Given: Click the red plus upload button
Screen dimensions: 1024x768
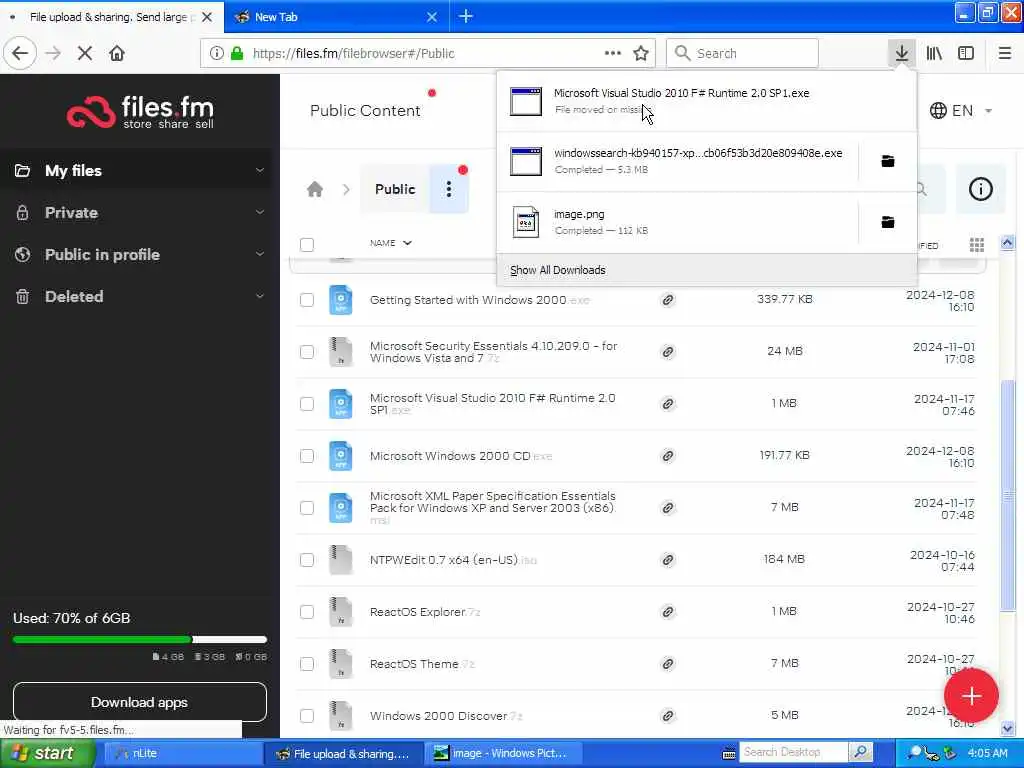Looking at the screenshot, I should point(971,696).
